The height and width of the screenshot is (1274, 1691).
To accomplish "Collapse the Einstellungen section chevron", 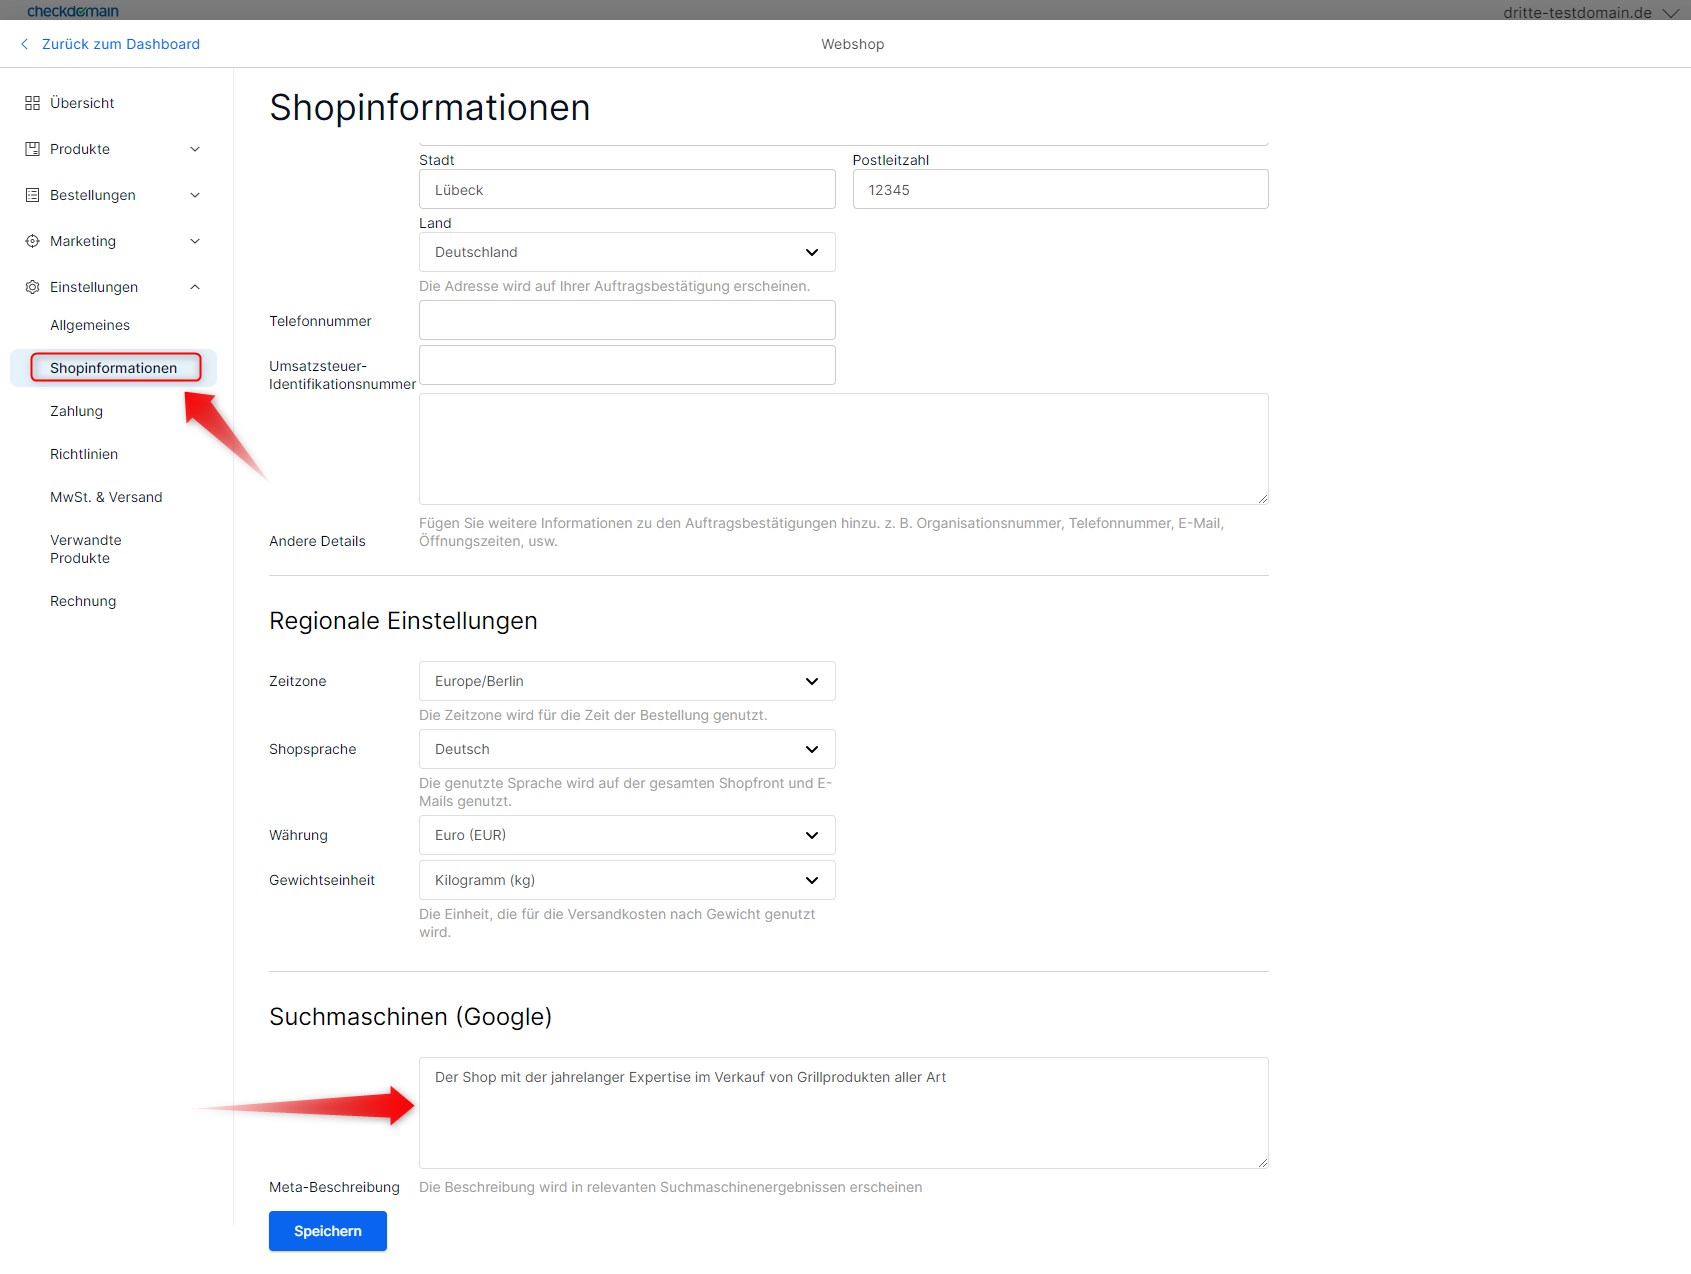I will tap(195, 287).
